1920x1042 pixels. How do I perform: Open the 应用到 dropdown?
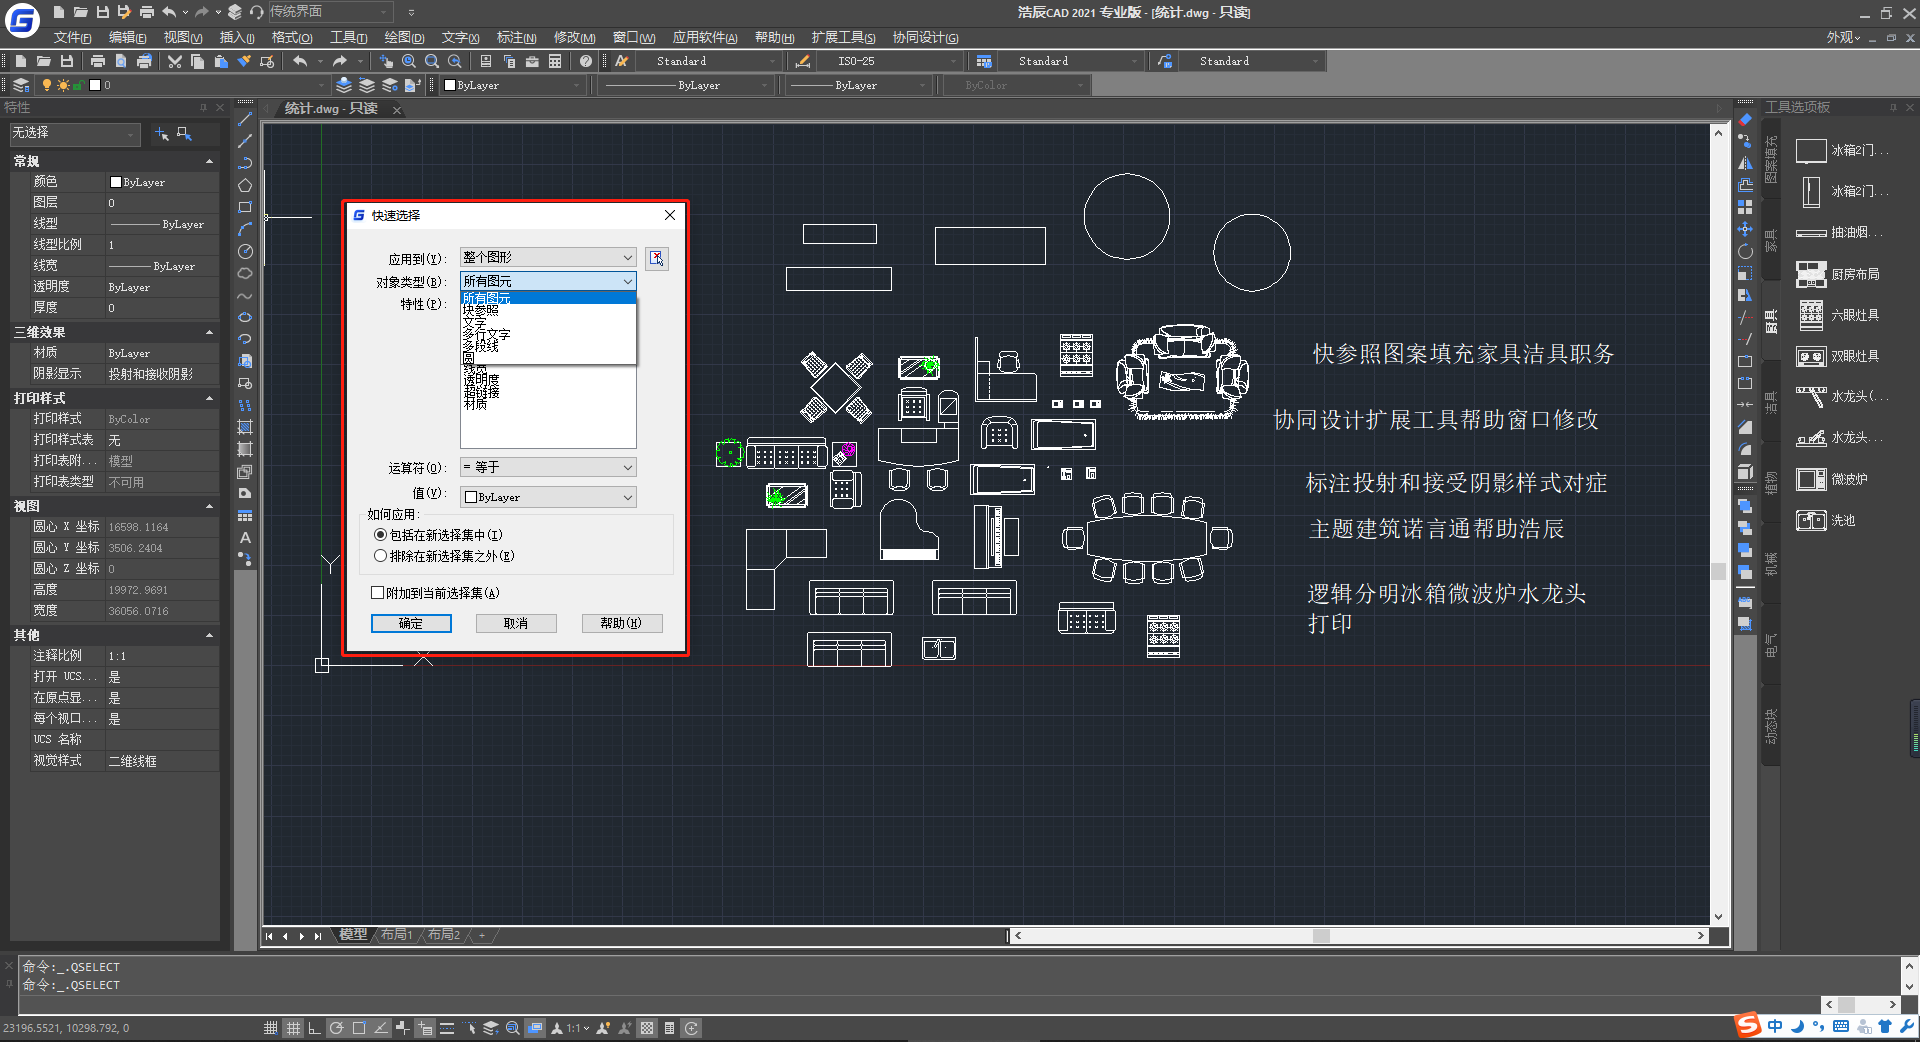[x=548, y=258]
